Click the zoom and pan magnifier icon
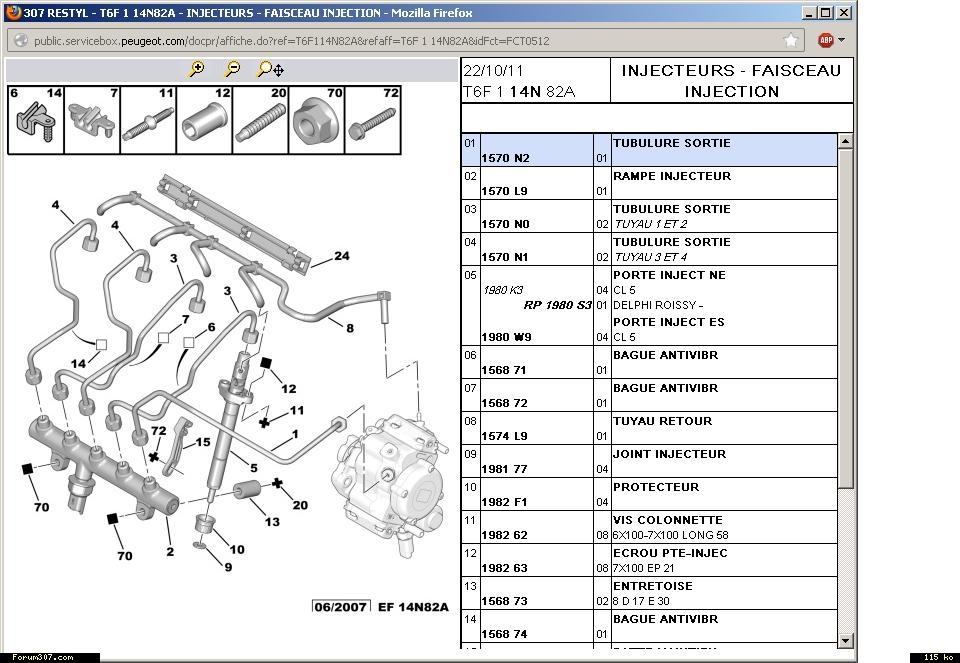This screenshot has width=960, height=663. pyautogui.click(x=270, y=69)
